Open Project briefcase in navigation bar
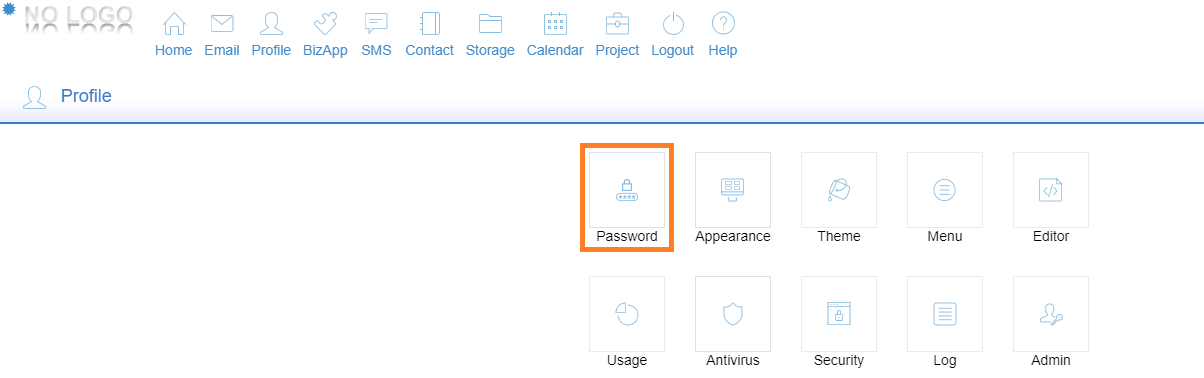The width and height of the screenshot is (1204, 378). pyautogui.click(x=617, y=35)
